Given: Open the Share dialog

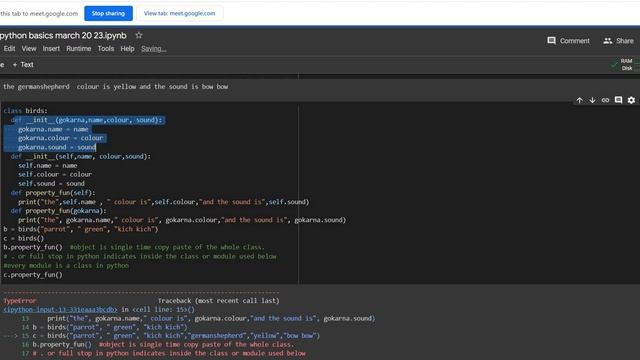Looking at the screenshot, I should (x=618, y=41).
